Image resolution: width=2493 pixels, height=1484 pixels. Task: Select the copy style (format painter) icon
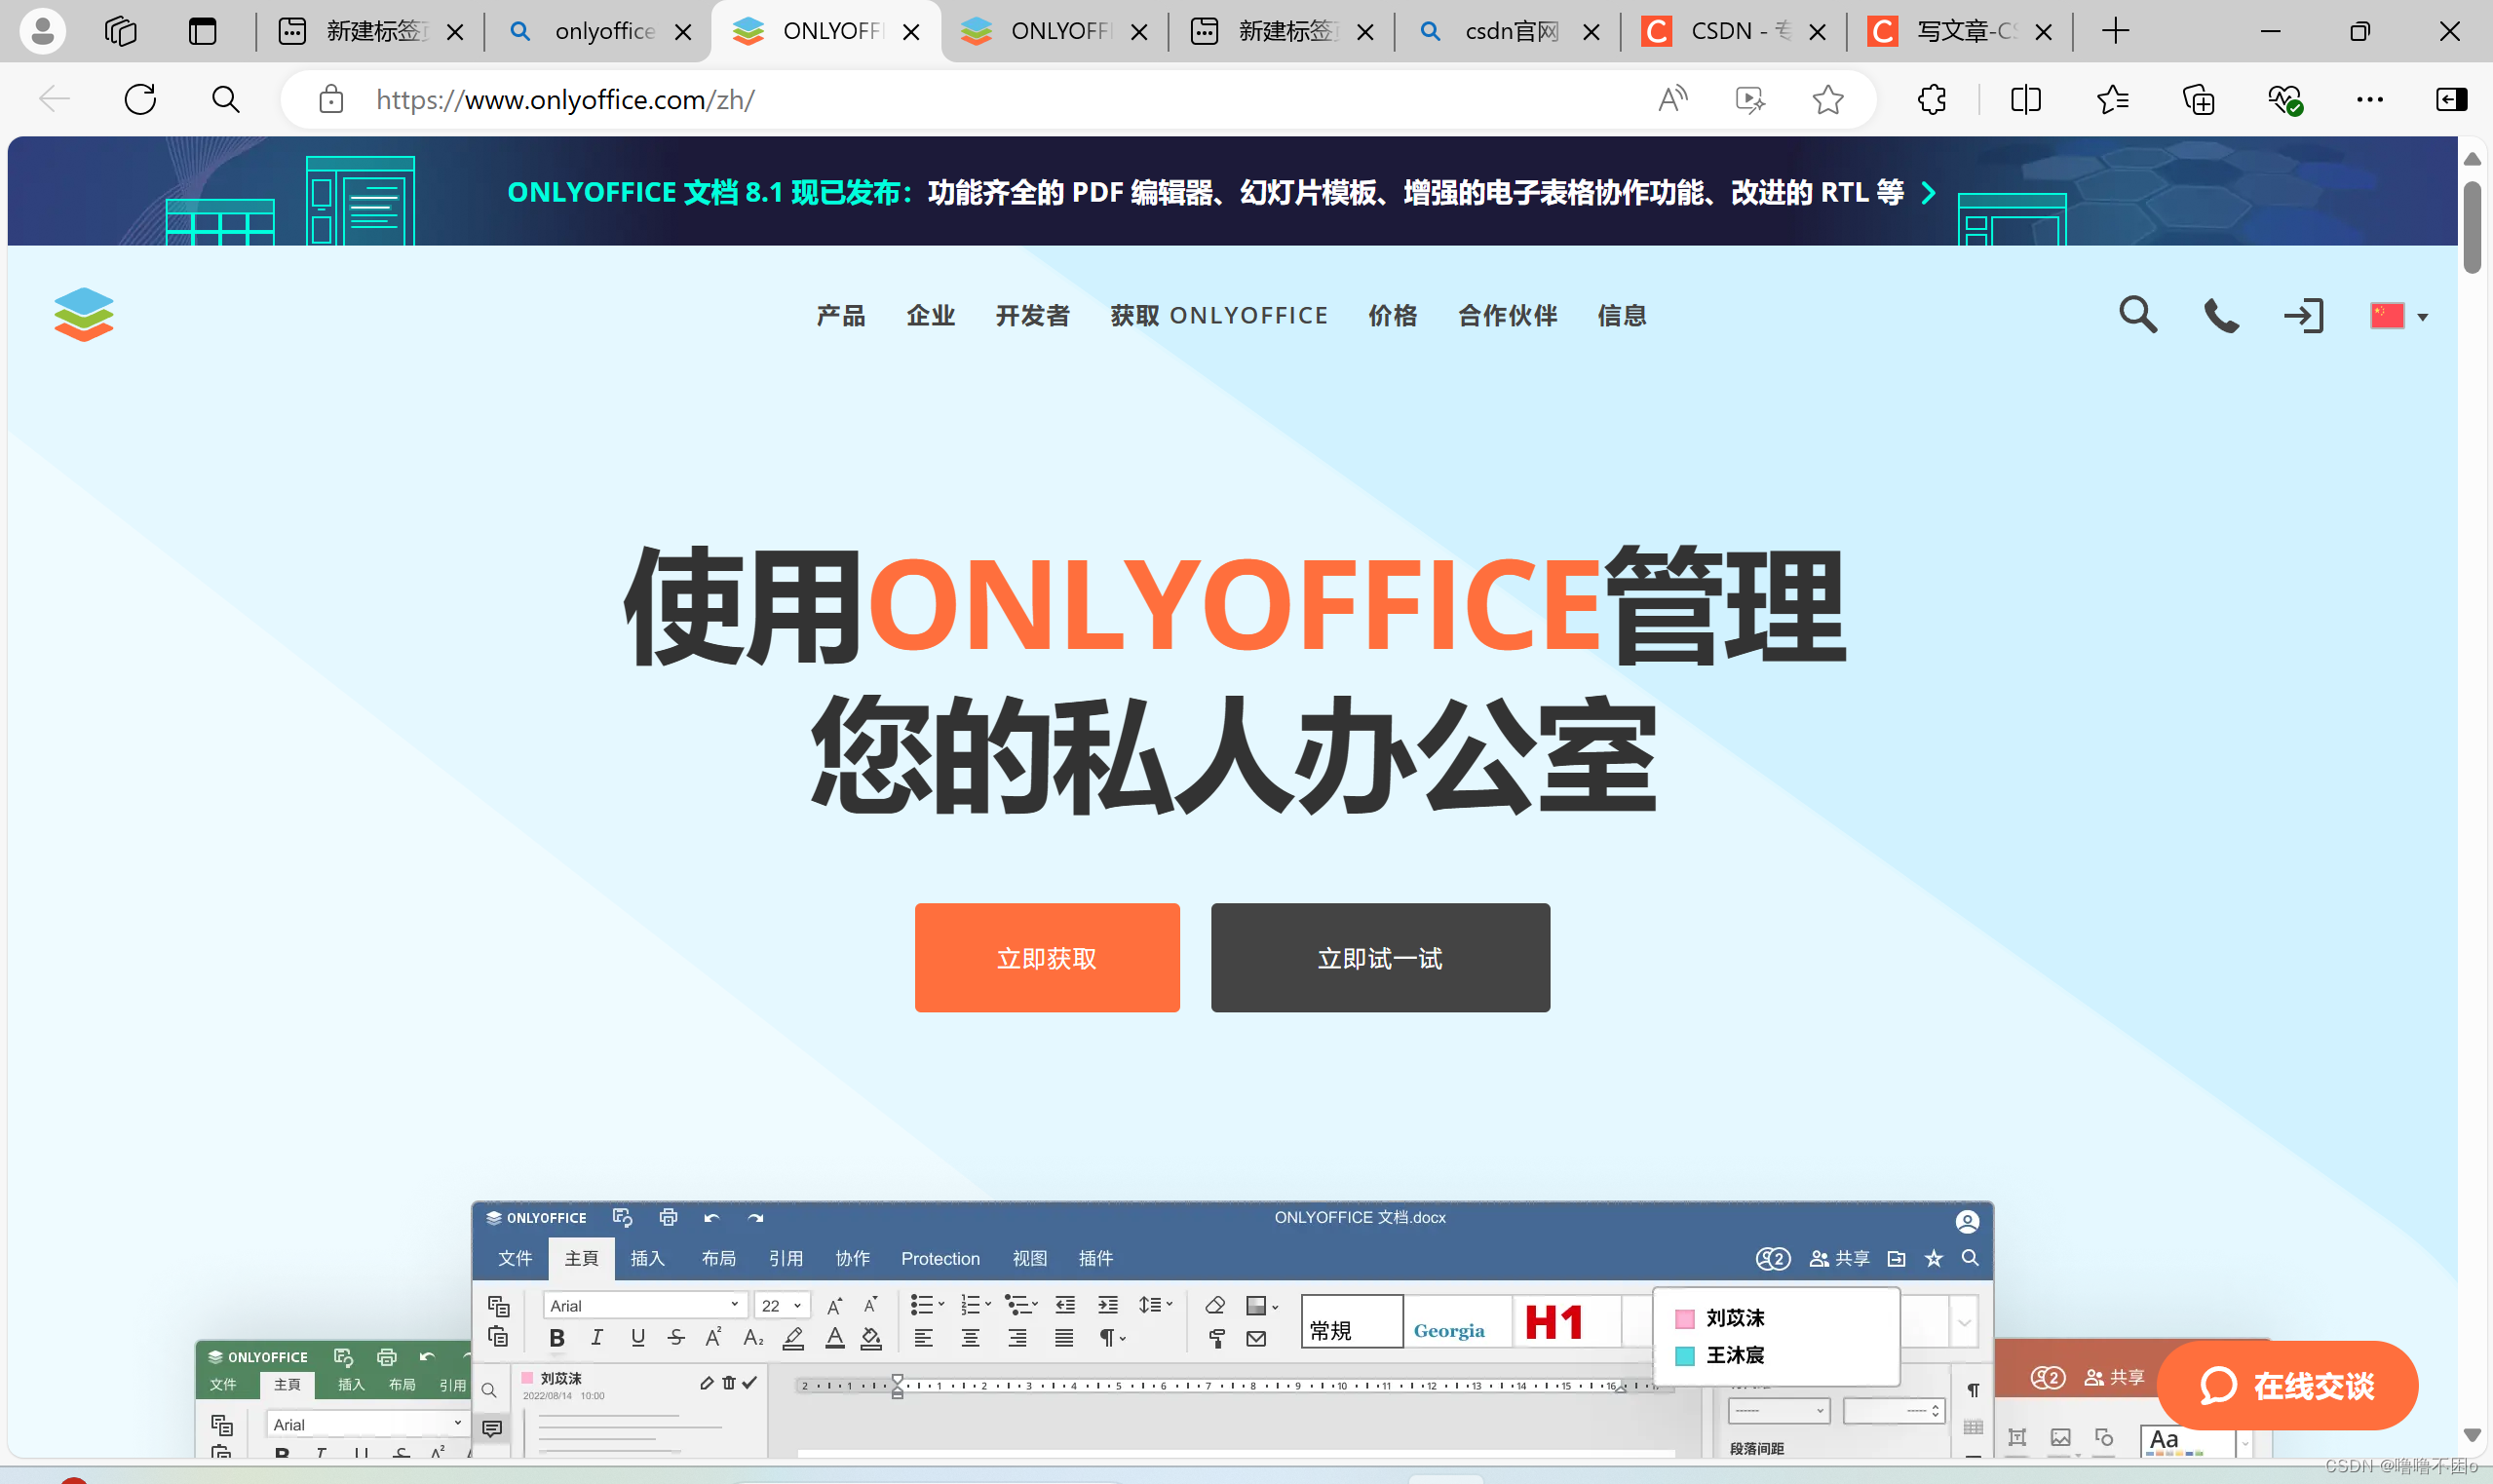(1218, 1338)
